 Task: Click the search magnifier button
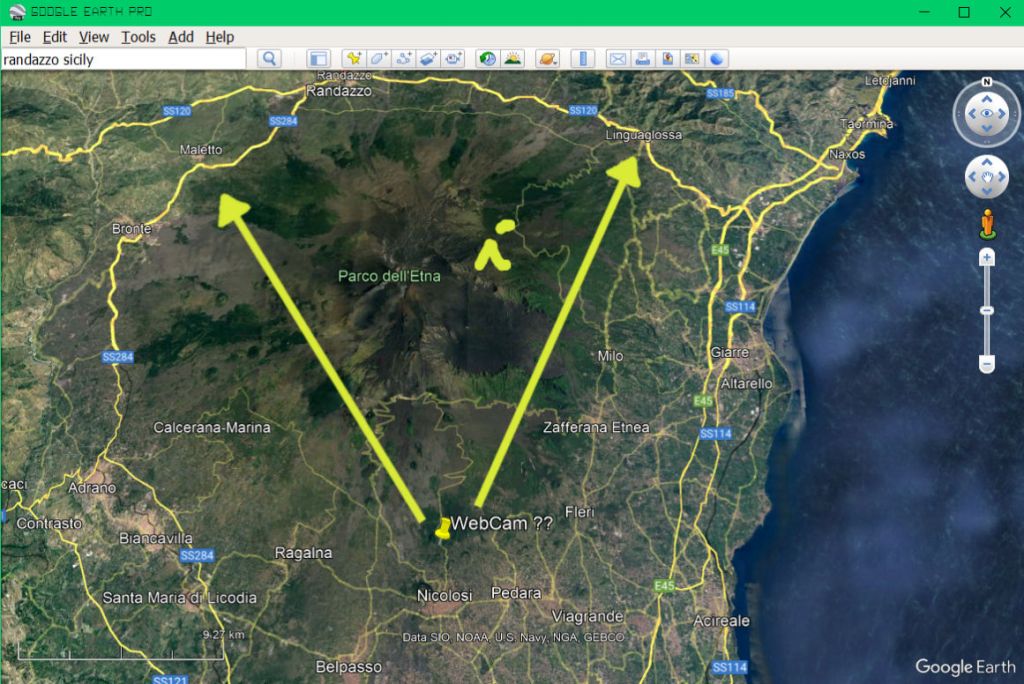coord(269,59)
